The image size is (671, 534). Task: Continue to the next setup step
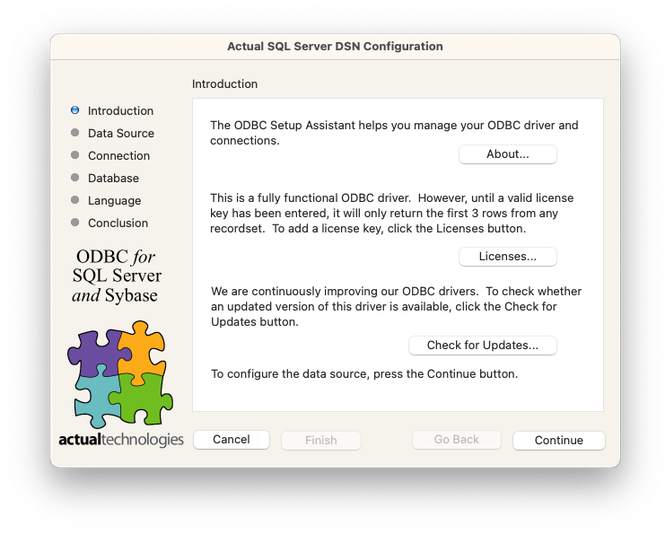pyautogui.click(x=558, y=440)
